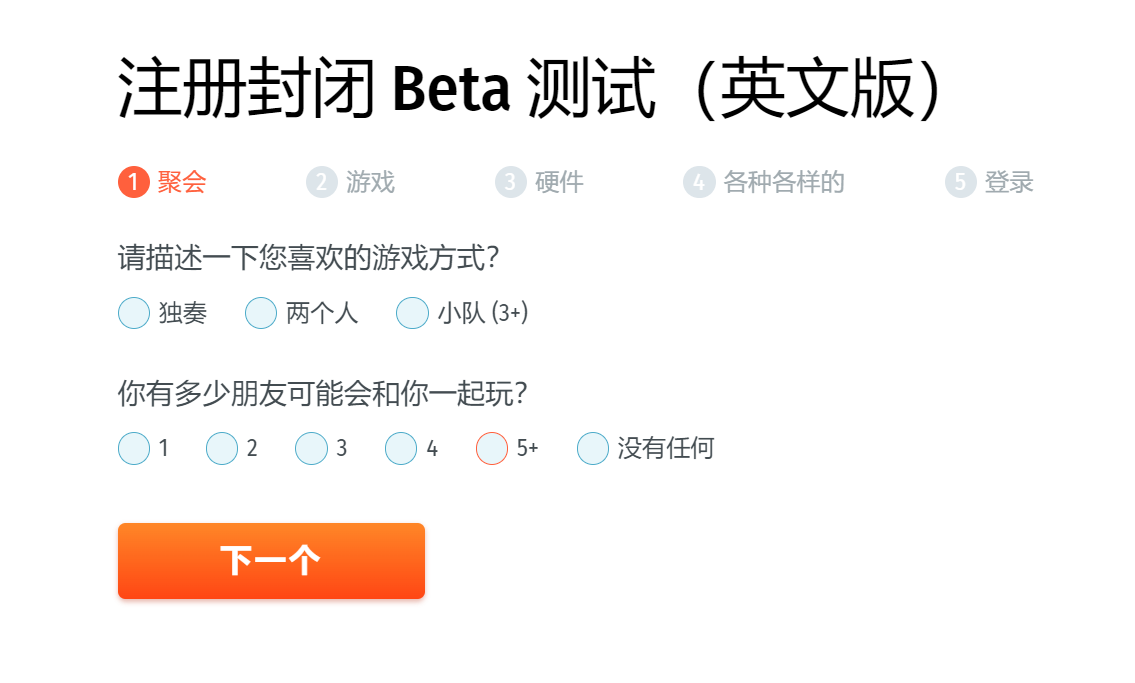
Task: Select the 独奏 radio option
Action: click(134, 313)
